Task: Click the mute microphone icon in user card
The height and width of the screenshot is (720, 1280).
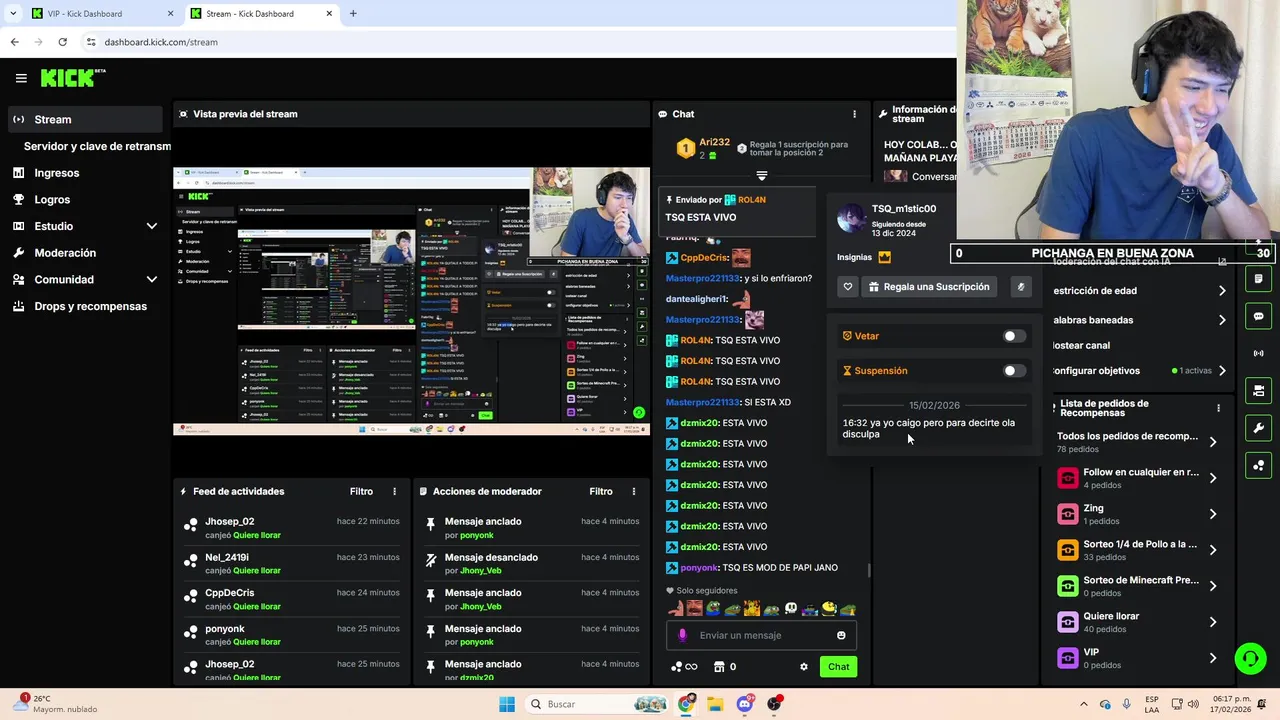Action: (1020, 287)
